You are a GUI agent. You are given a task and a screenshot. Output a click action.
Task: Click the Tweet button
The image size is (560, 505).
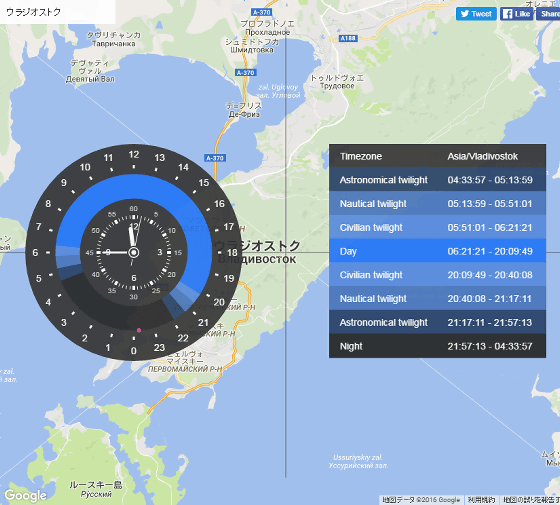coord(476,14)
